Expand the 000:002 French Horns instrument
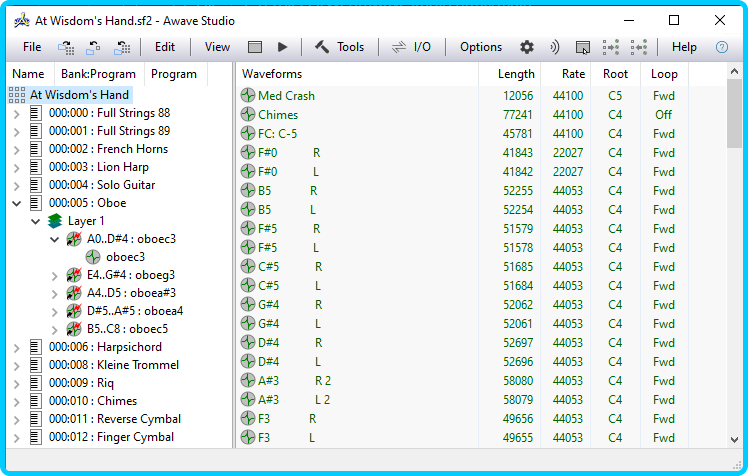 17,150
